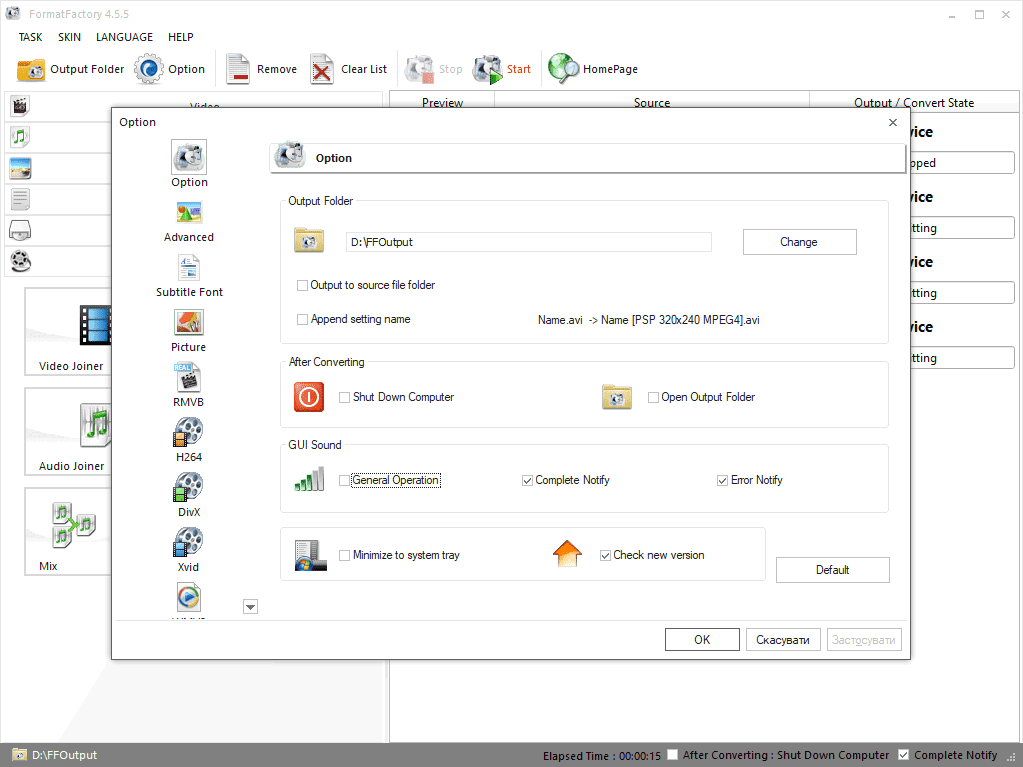Toggle status bar Shut Down Computer checkbox

672,755
